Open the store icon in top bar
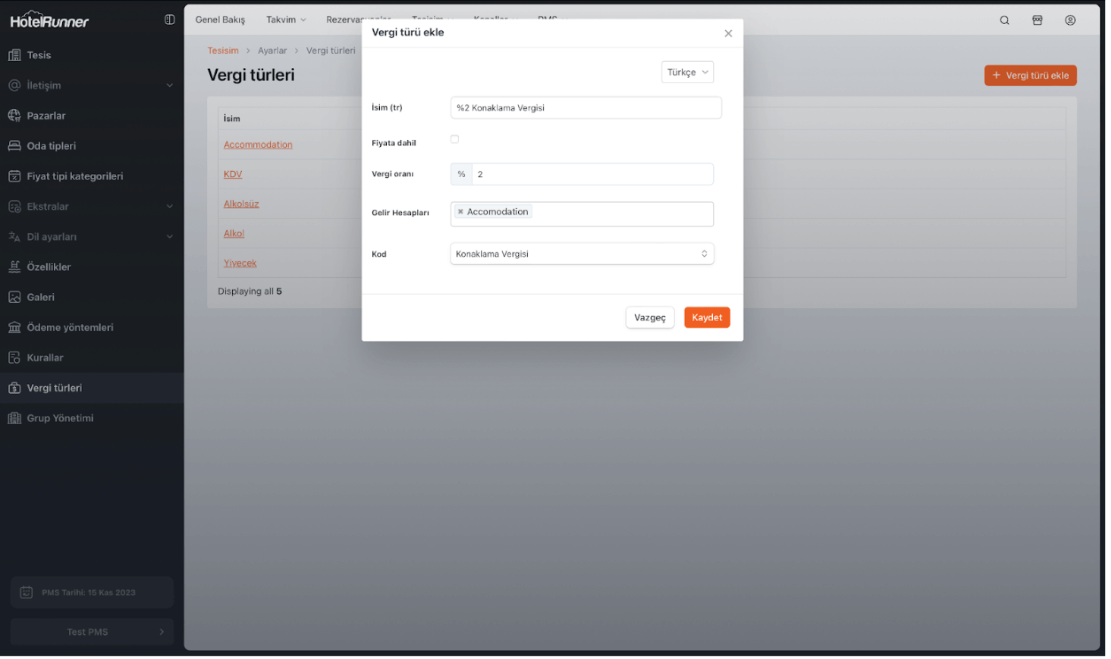1111x659 pixels. [x=1037, y=20]
